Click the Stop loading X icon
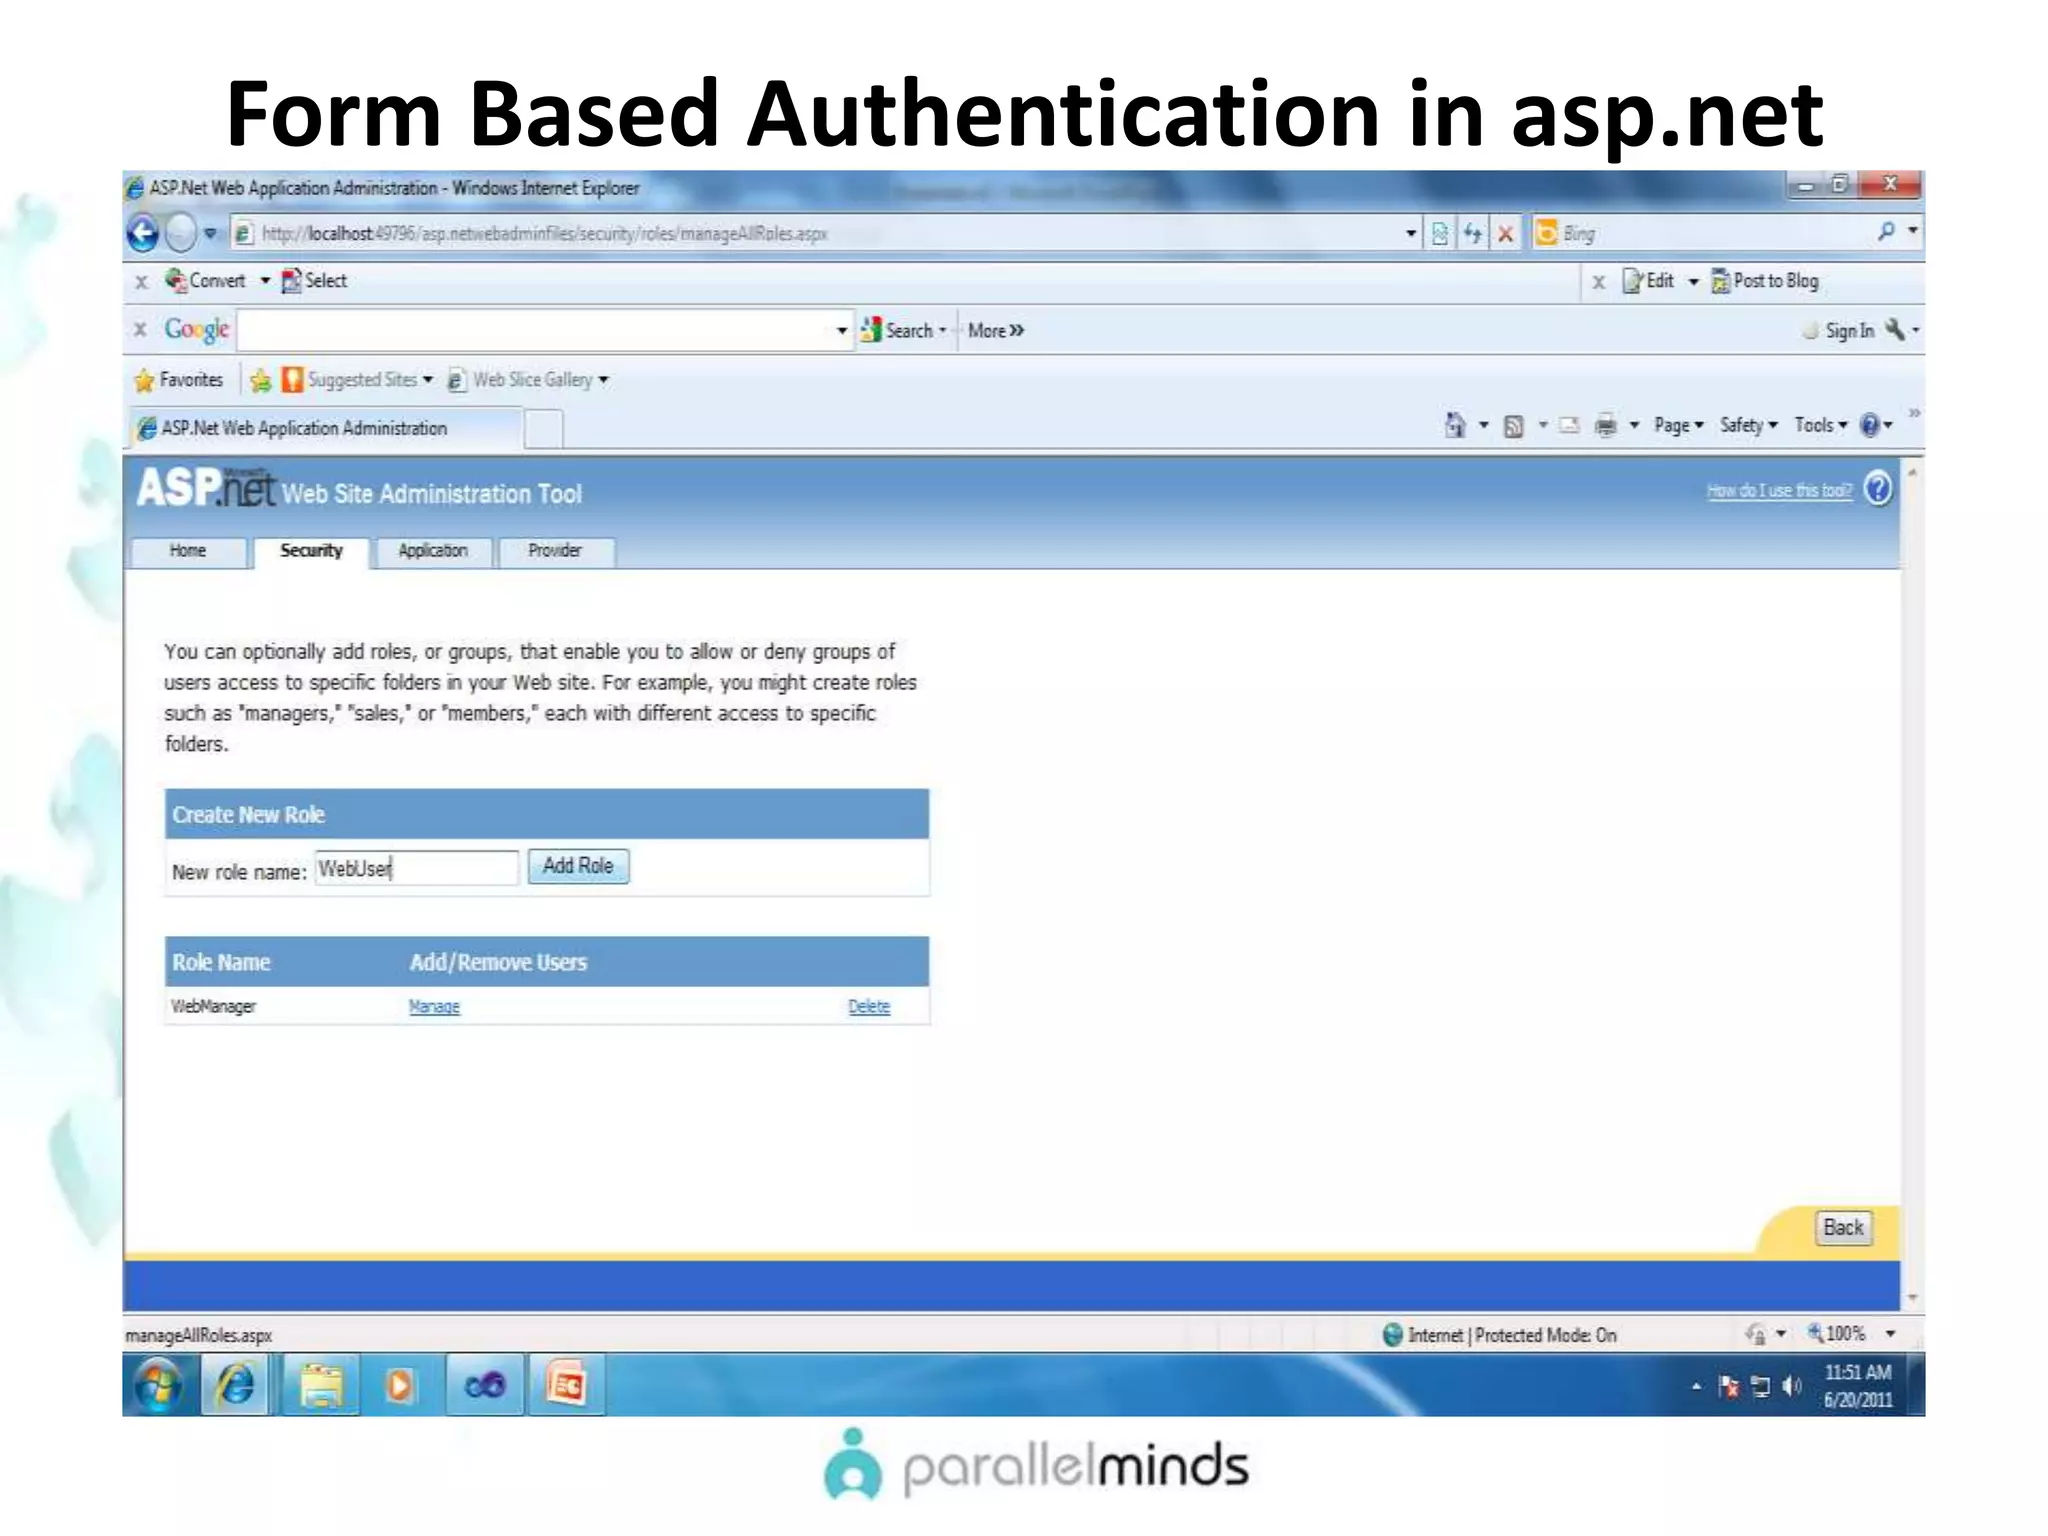The image size is (2048, 1536). point(1505,234)
